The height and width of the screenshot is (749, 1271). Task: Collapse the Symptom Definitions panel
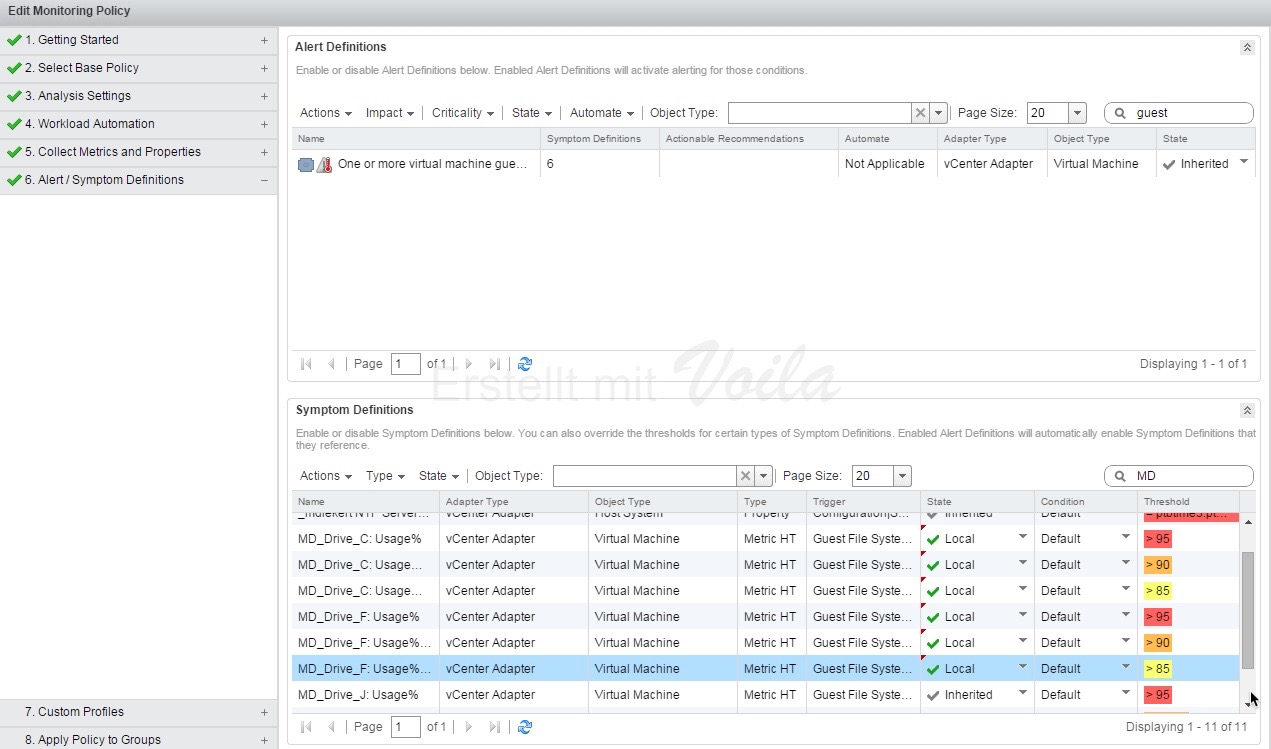point(1247,410)
